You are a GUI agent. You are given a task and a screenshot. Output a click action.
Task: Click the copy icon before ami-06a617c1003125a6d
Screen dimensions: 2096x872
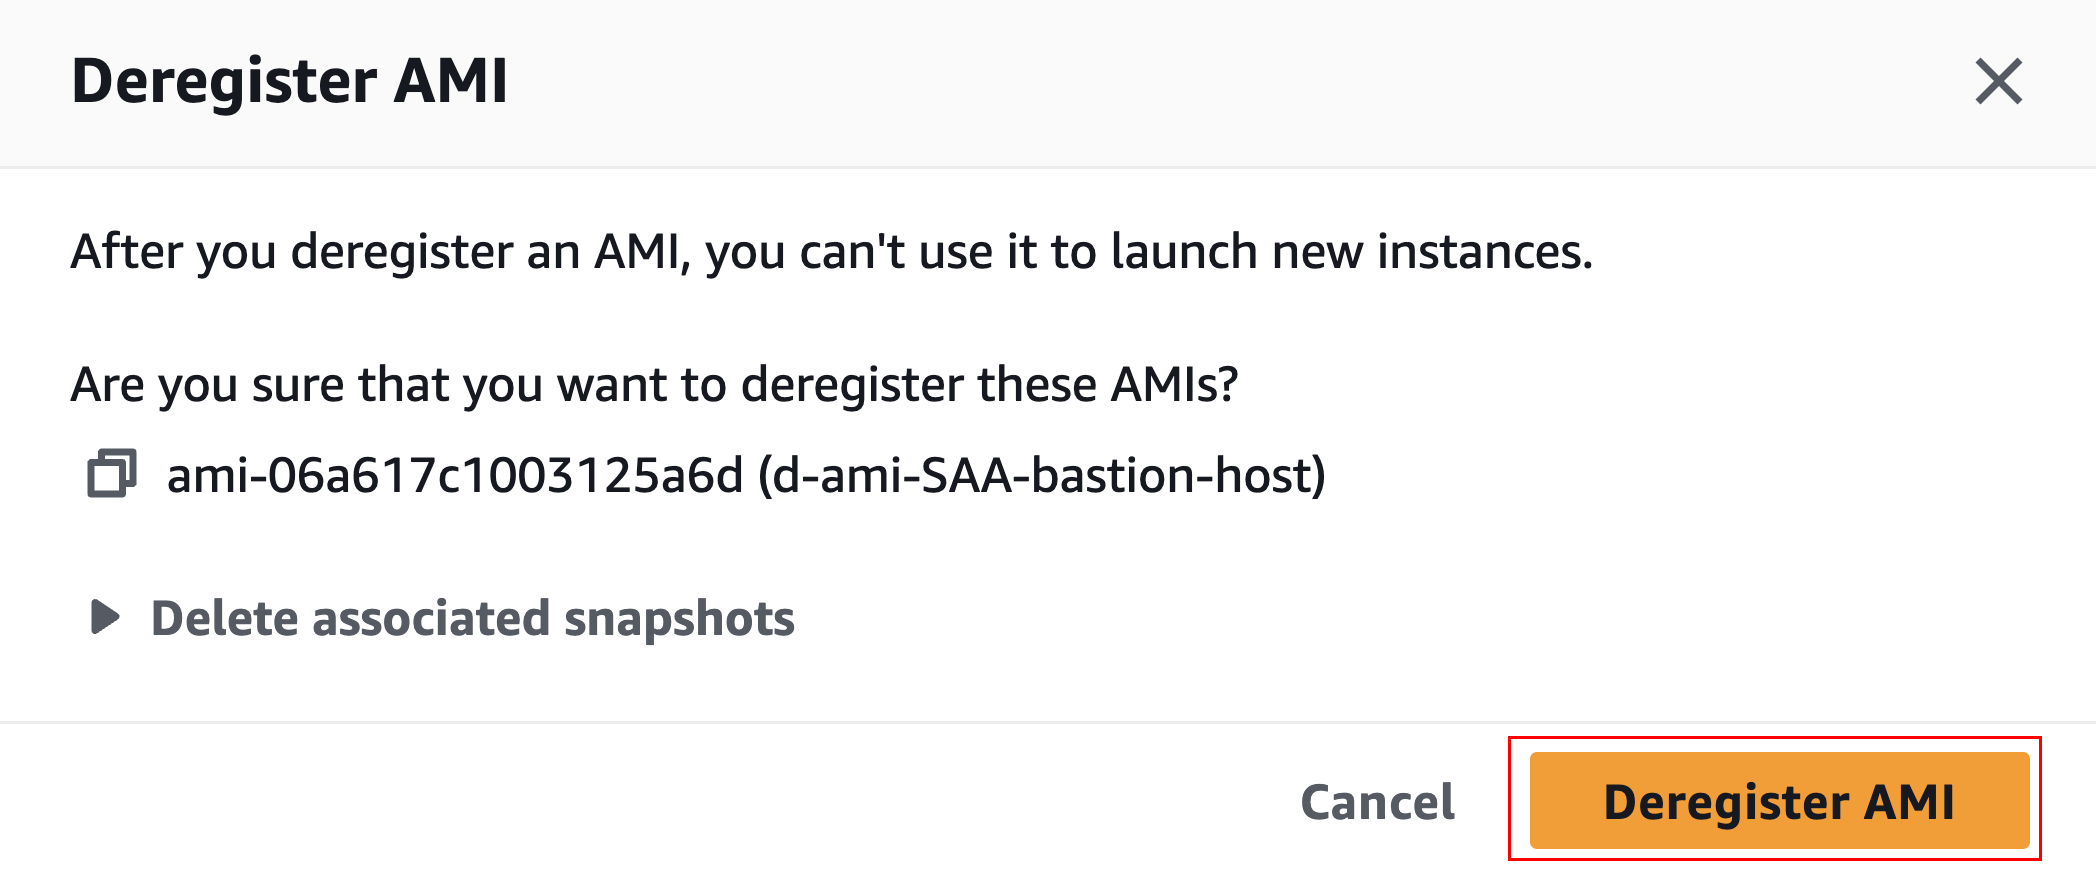(x=111, y=474)
